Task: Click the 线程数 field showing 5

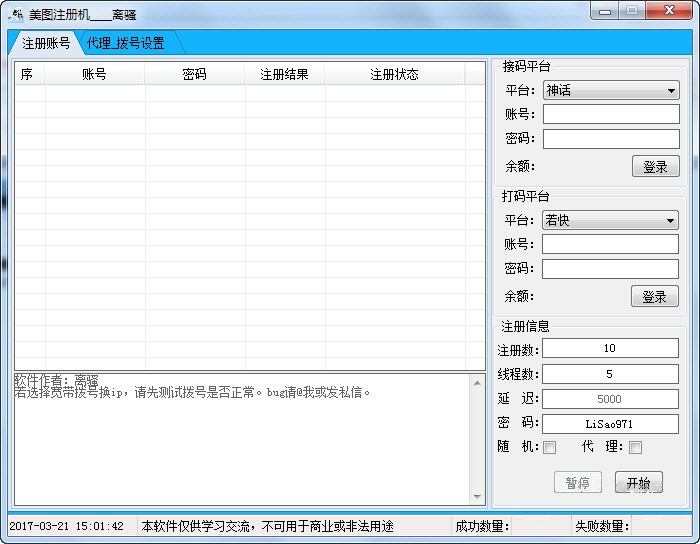Action: 610,374
